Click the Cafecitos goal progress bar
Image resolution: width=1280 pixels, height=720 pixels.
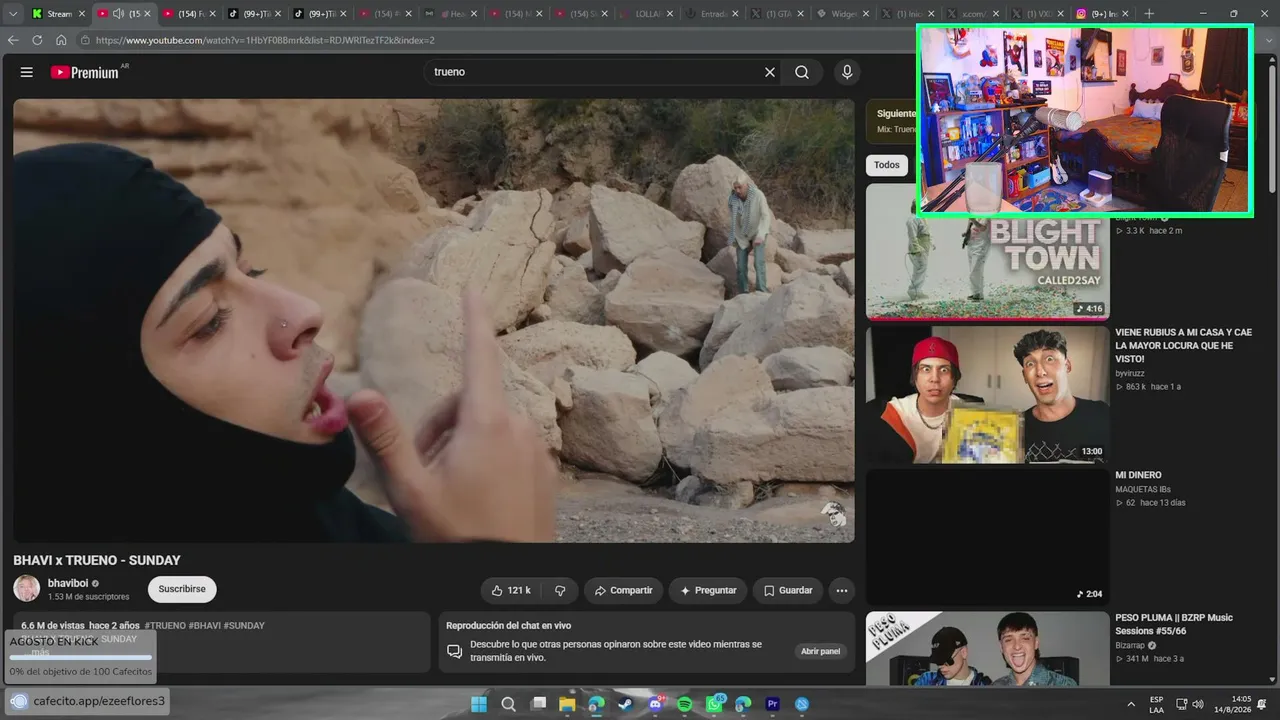[81, 657]
